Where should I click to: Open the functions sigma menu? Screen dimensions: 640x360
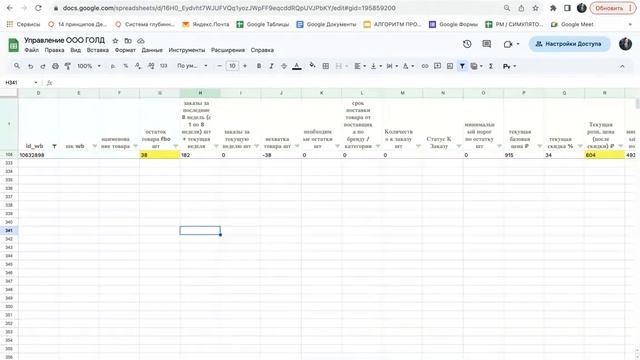[x=491, y=66]
